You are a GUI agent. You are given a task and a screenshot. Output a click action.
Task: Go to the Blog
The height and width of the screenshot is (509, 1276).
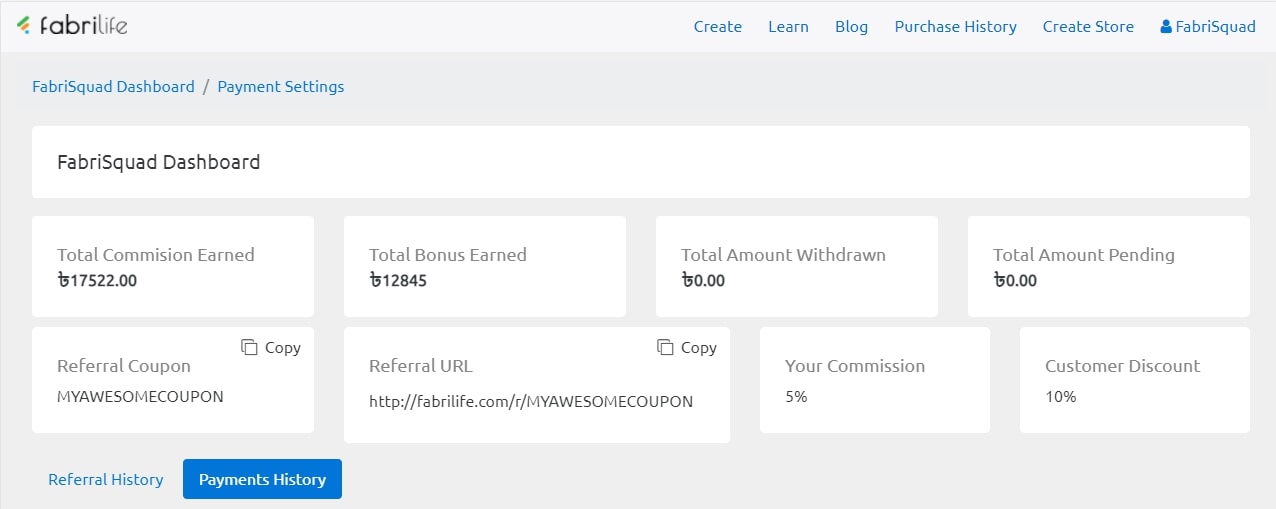851,27
